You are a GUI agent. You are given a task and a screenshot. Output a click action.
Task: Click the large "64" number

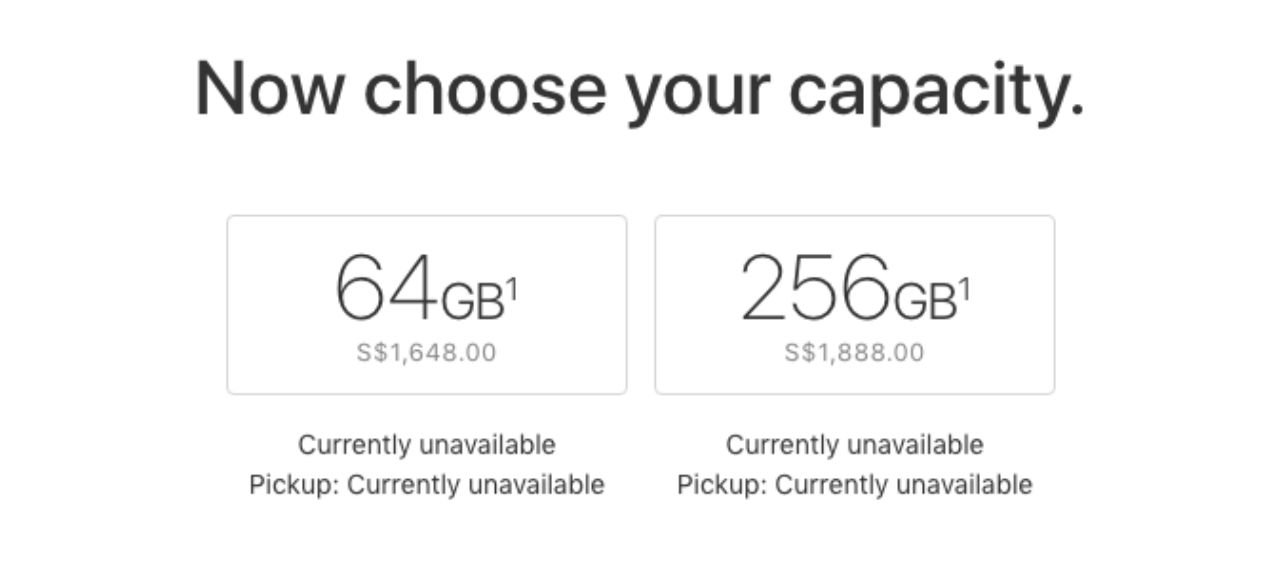tap(385, 288)
